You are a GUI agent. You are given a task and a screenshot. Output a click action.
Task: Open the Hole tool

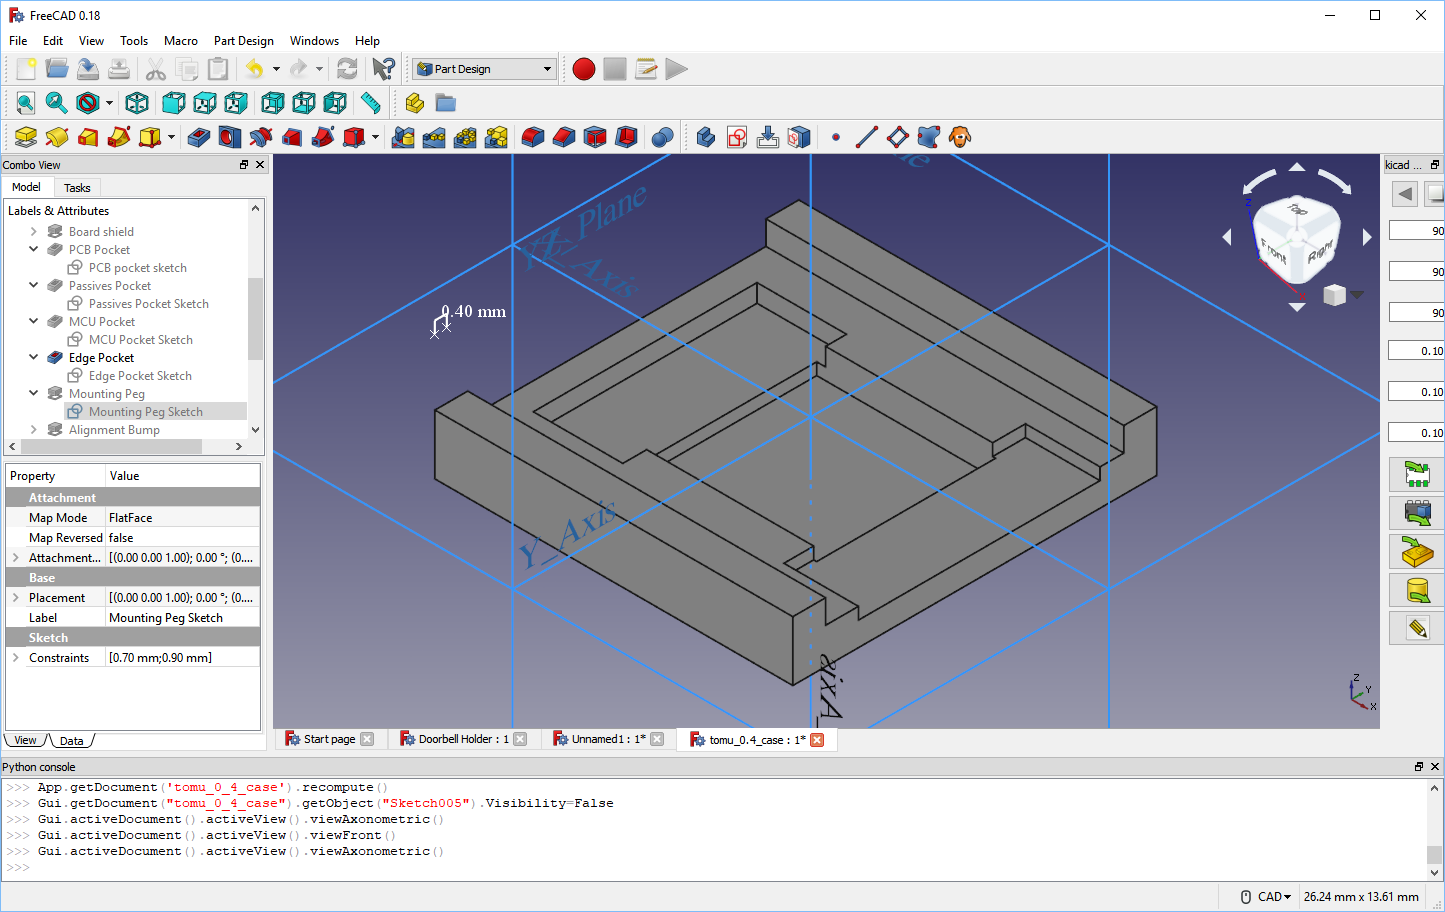(228, 137)
